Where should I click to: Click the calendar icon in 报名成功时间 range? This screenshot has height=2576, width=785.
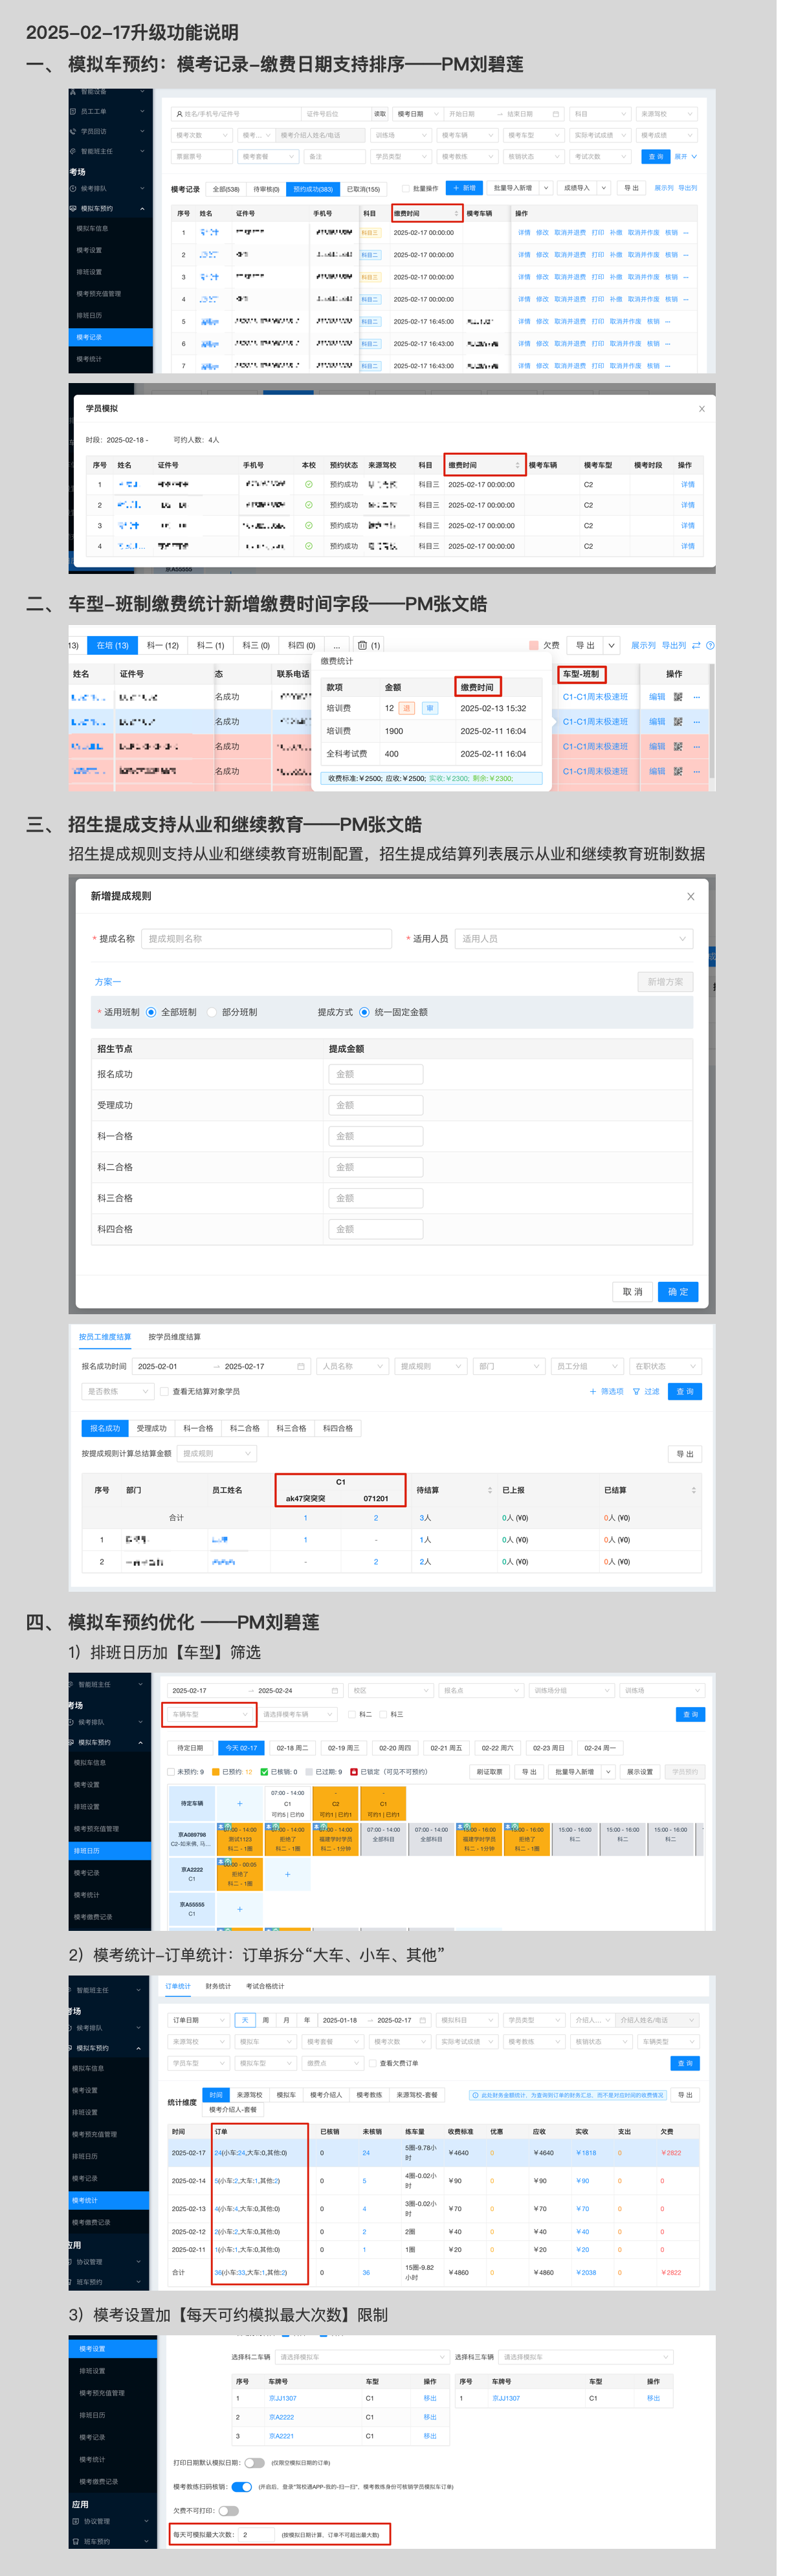[300, 1366]
